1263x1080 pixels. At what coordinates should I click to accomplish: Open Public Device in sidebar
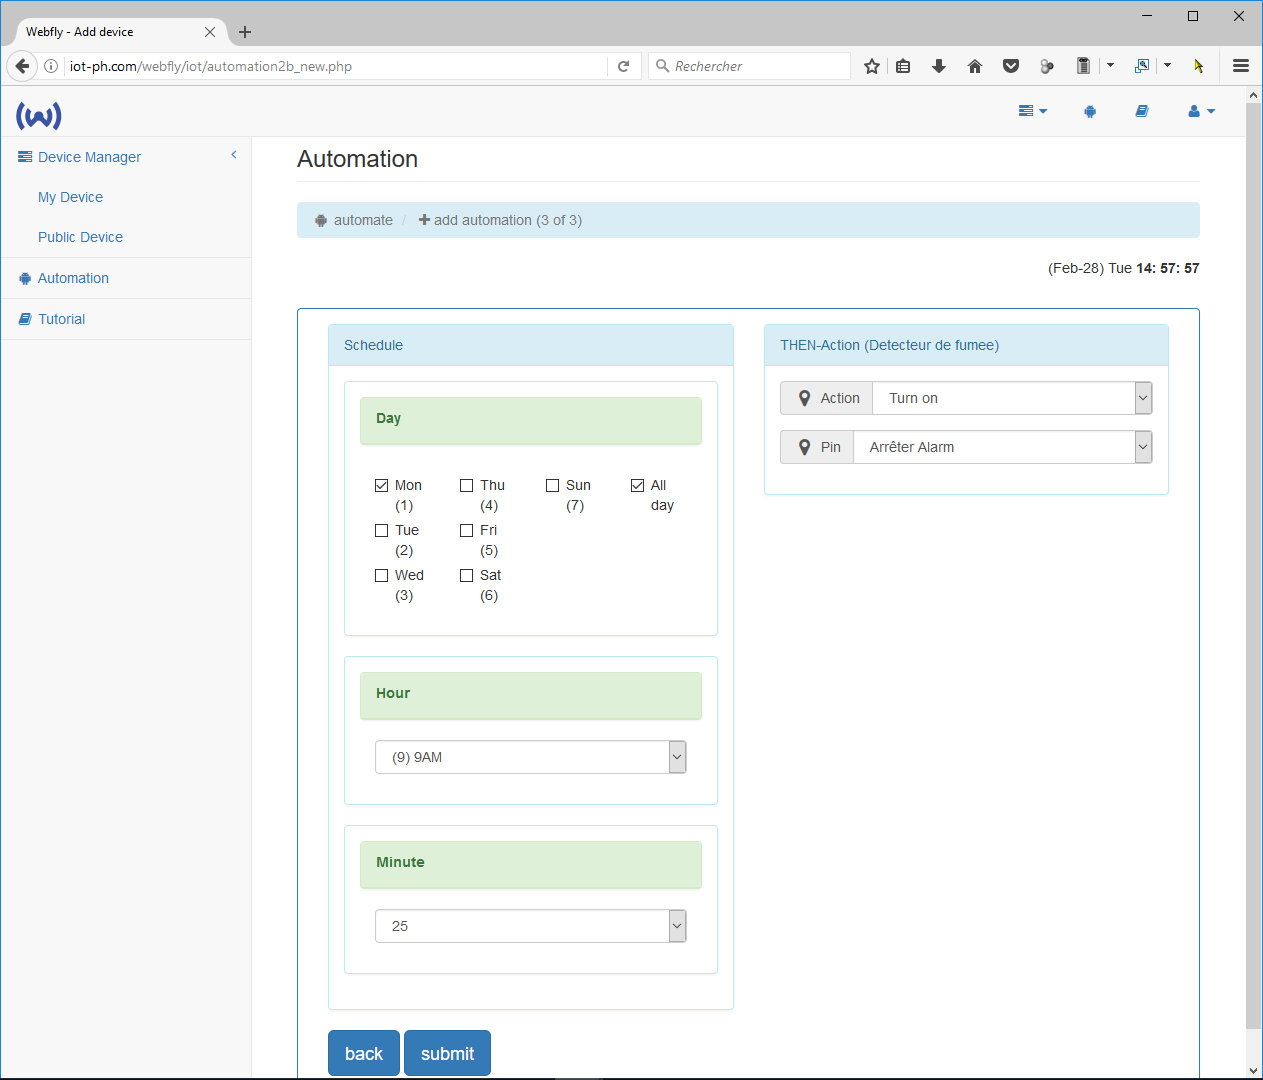coord(80,237)
